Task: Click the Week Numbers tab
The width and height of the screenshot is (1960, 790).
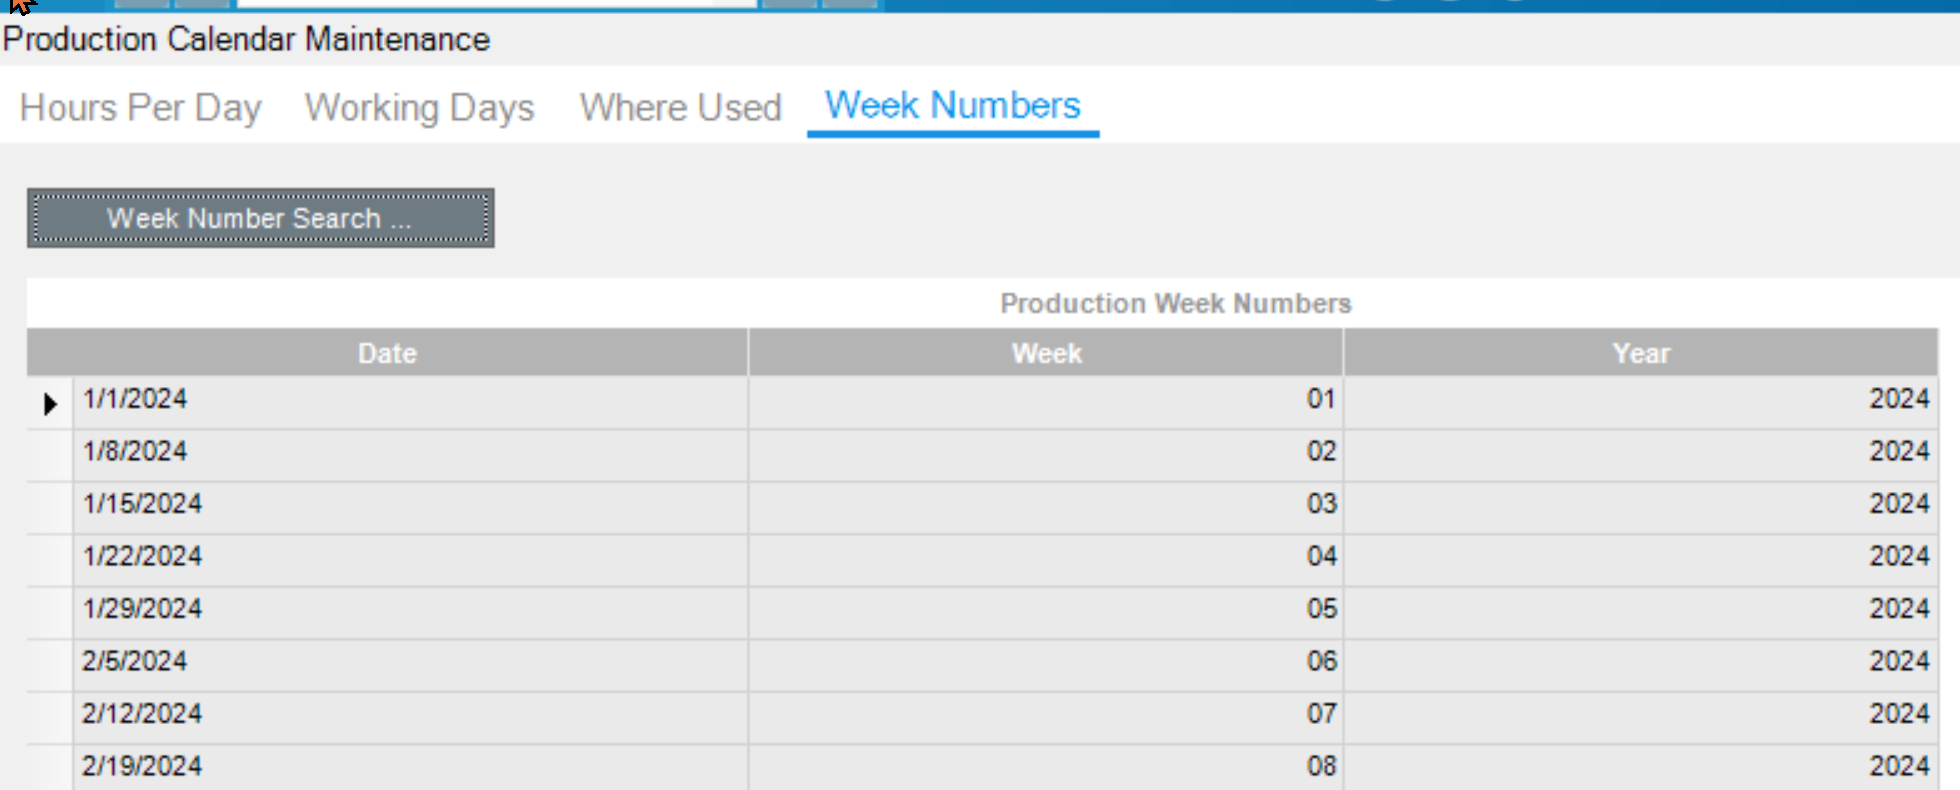Action: click(x=953, y=105)
